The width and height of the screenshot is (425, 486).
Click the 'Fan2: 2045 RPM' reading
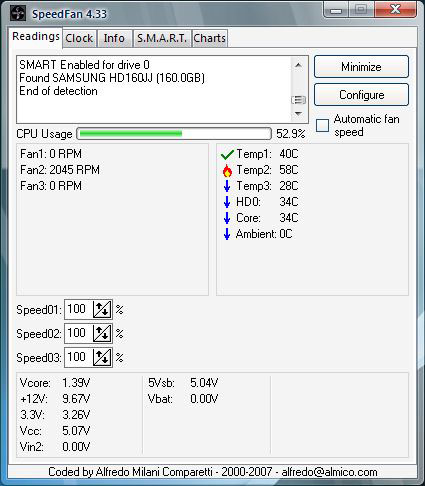tap(60, 170)
